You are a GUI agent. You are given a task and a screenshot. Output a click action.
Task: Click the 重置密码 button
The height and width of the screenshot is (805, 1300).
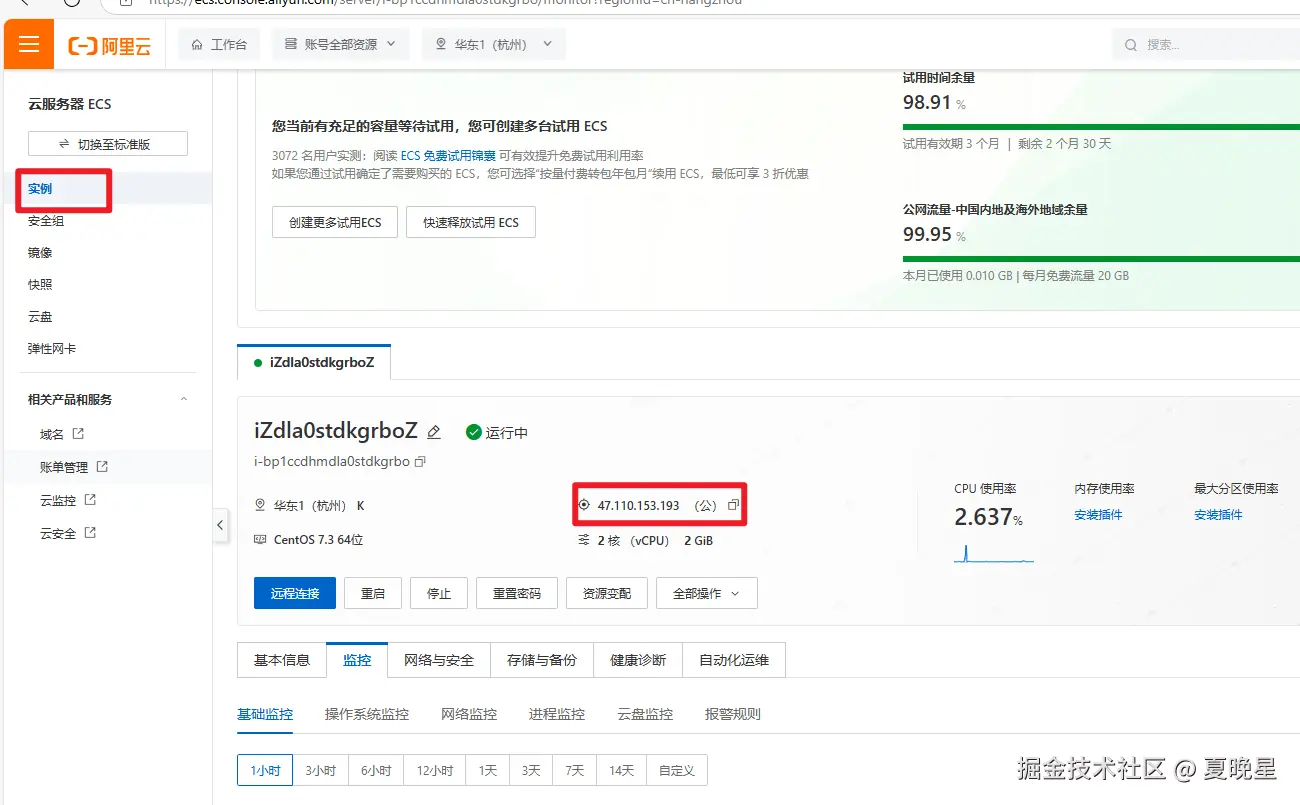(x=517, y=593)
